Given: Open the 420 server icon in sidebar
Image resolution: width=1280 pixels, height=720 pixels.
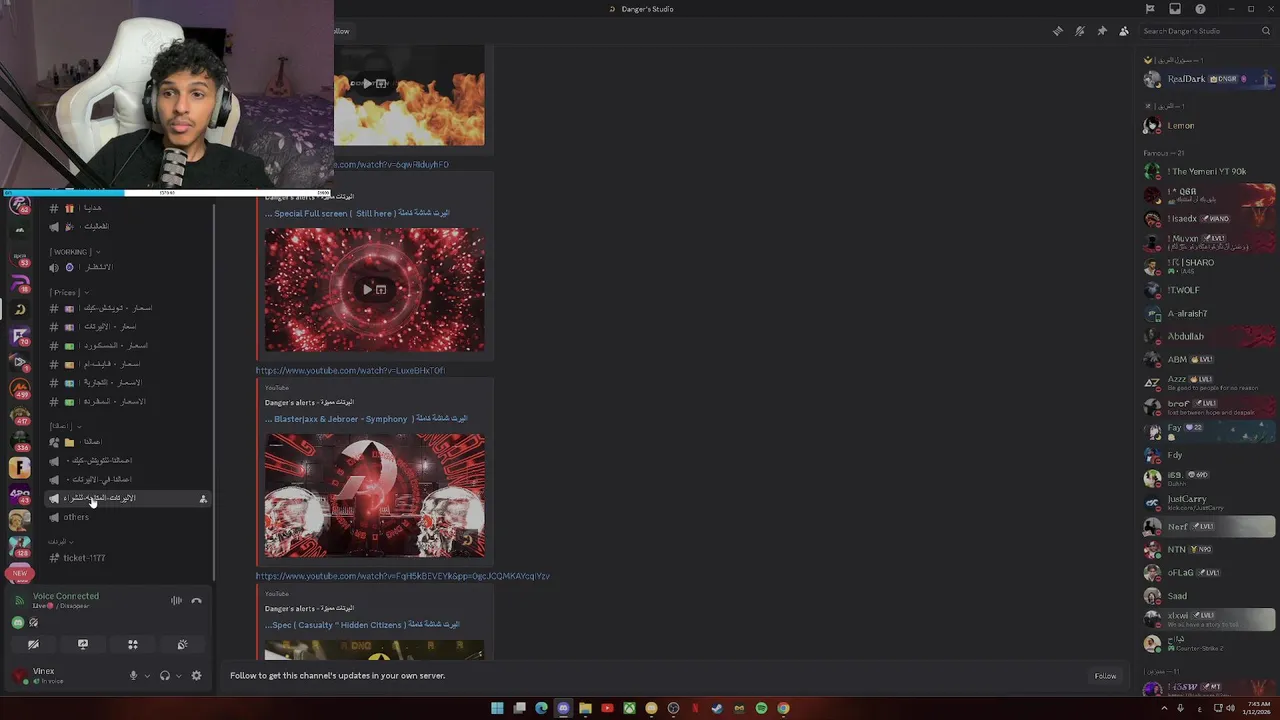Looking at the screenshot, I should pos(19,494).
